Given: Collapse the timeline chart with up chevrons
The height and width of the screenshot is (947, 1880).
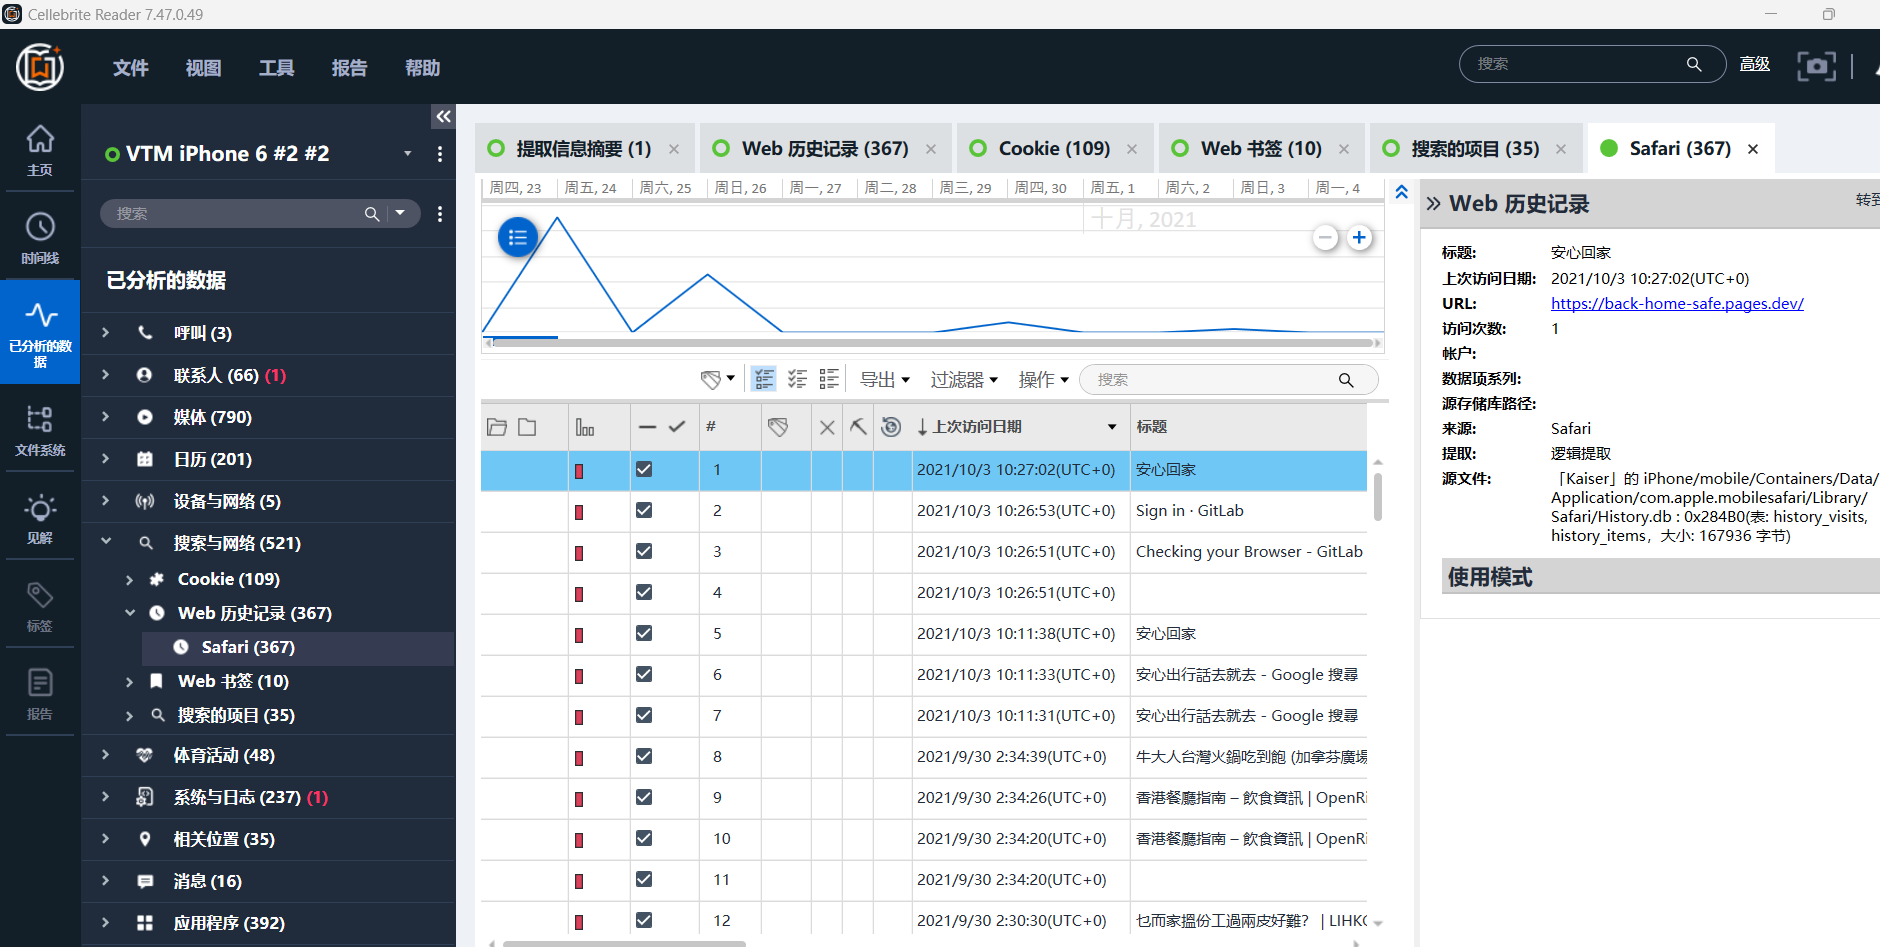Looking at the screenshot, I should pos(1402,192).
